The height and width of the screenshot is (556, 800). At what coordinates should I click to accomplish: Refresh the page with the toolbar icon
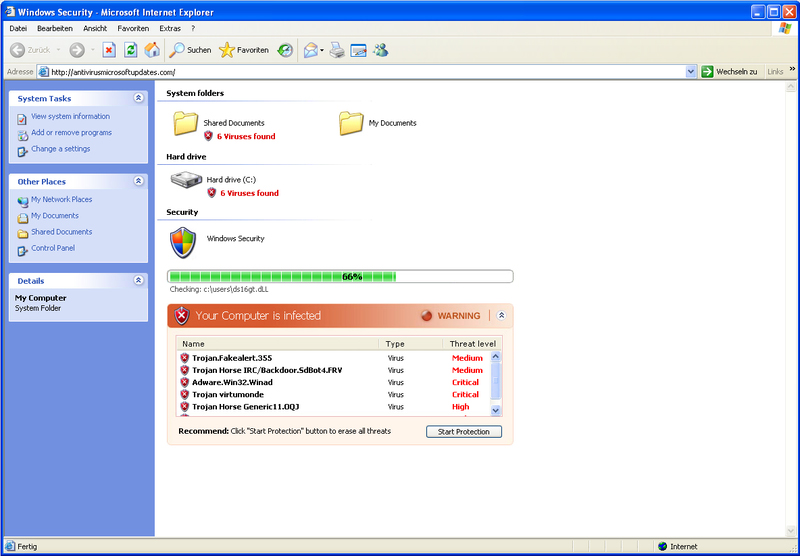[130, 50]
